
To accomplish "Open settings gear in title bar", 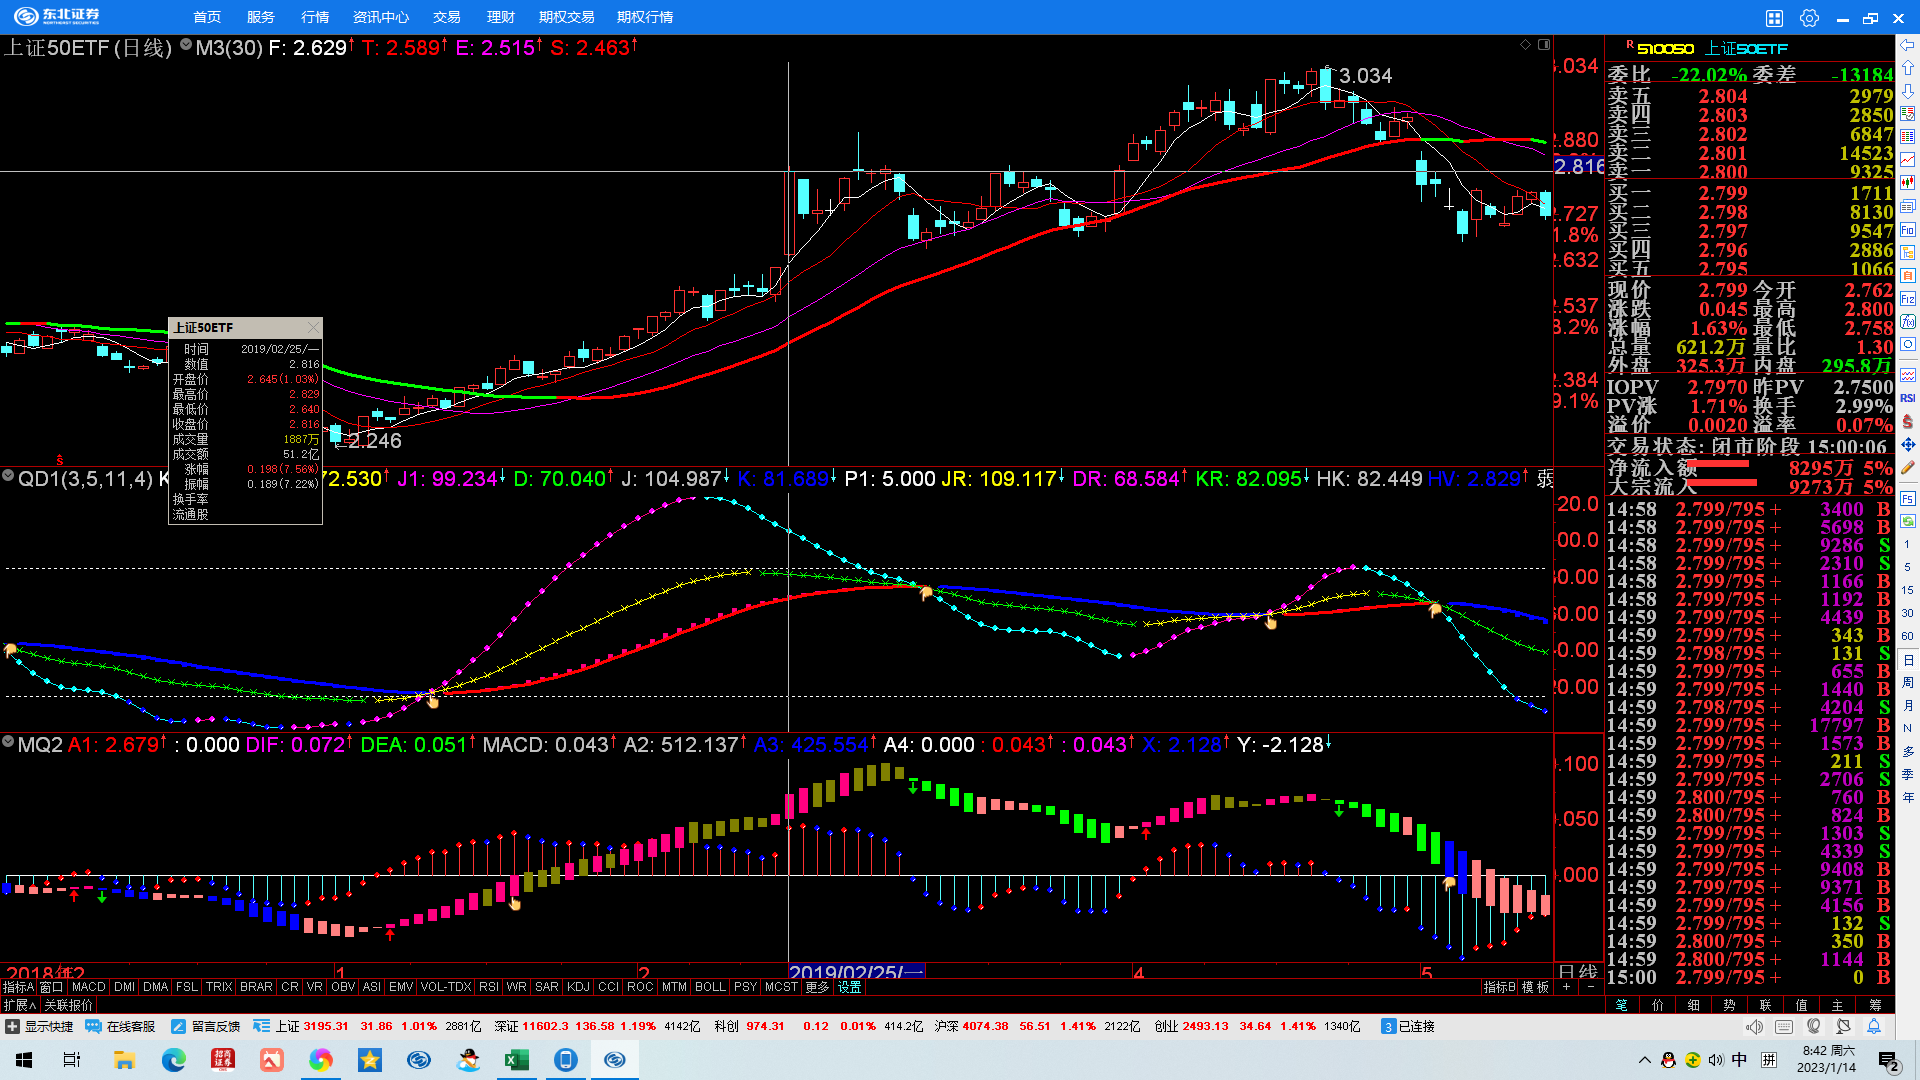I will point(1809,18).
